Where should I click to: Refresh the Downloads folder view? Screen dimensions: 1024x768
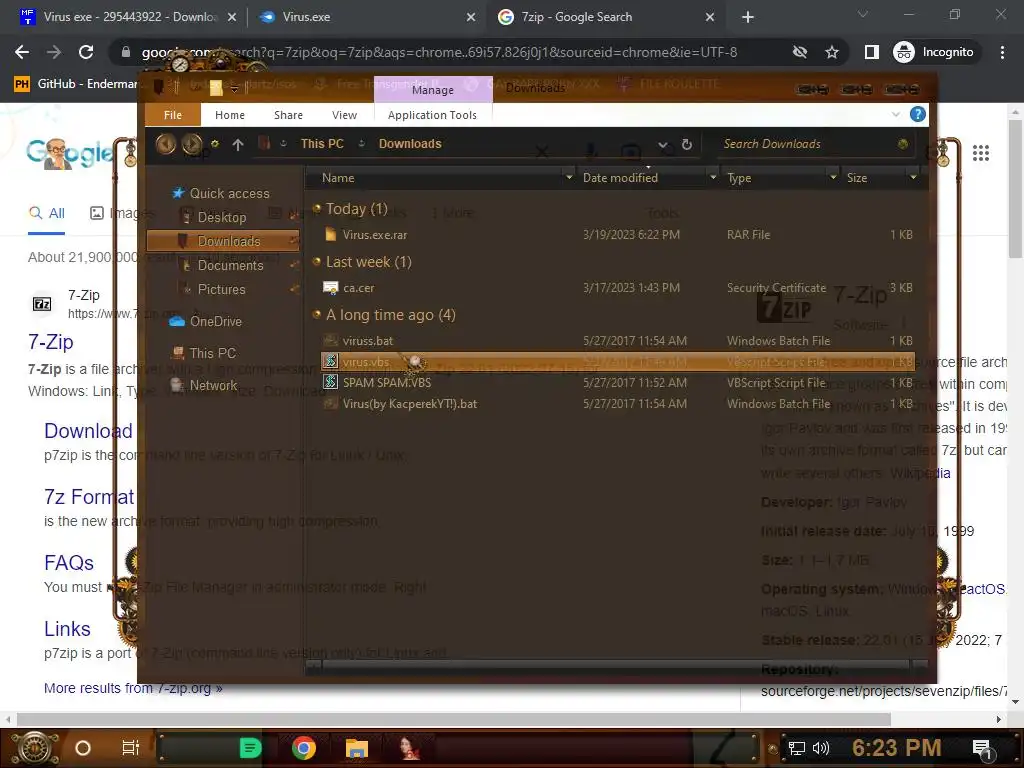pos(686,144)
